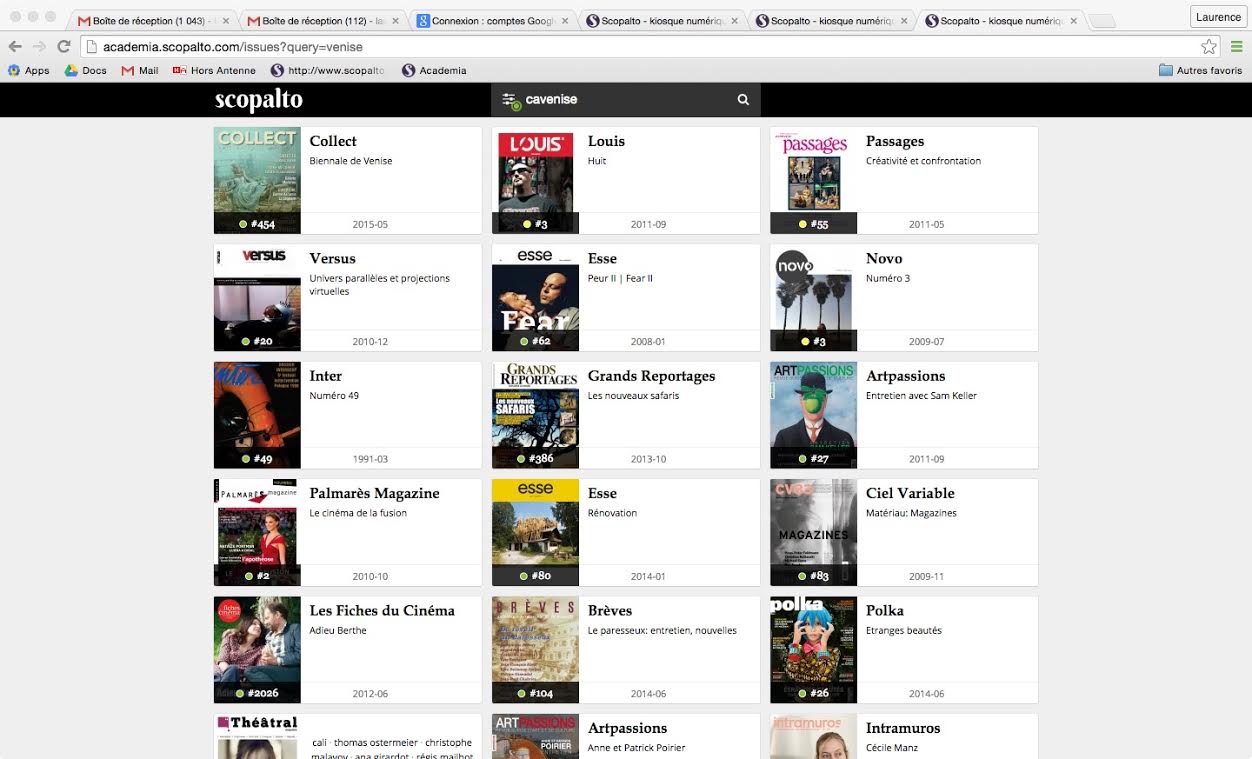This screenshot has width=1252, height=759.
Task: Open the http://www.scopalto bookmark
Action: click(328, 70)
